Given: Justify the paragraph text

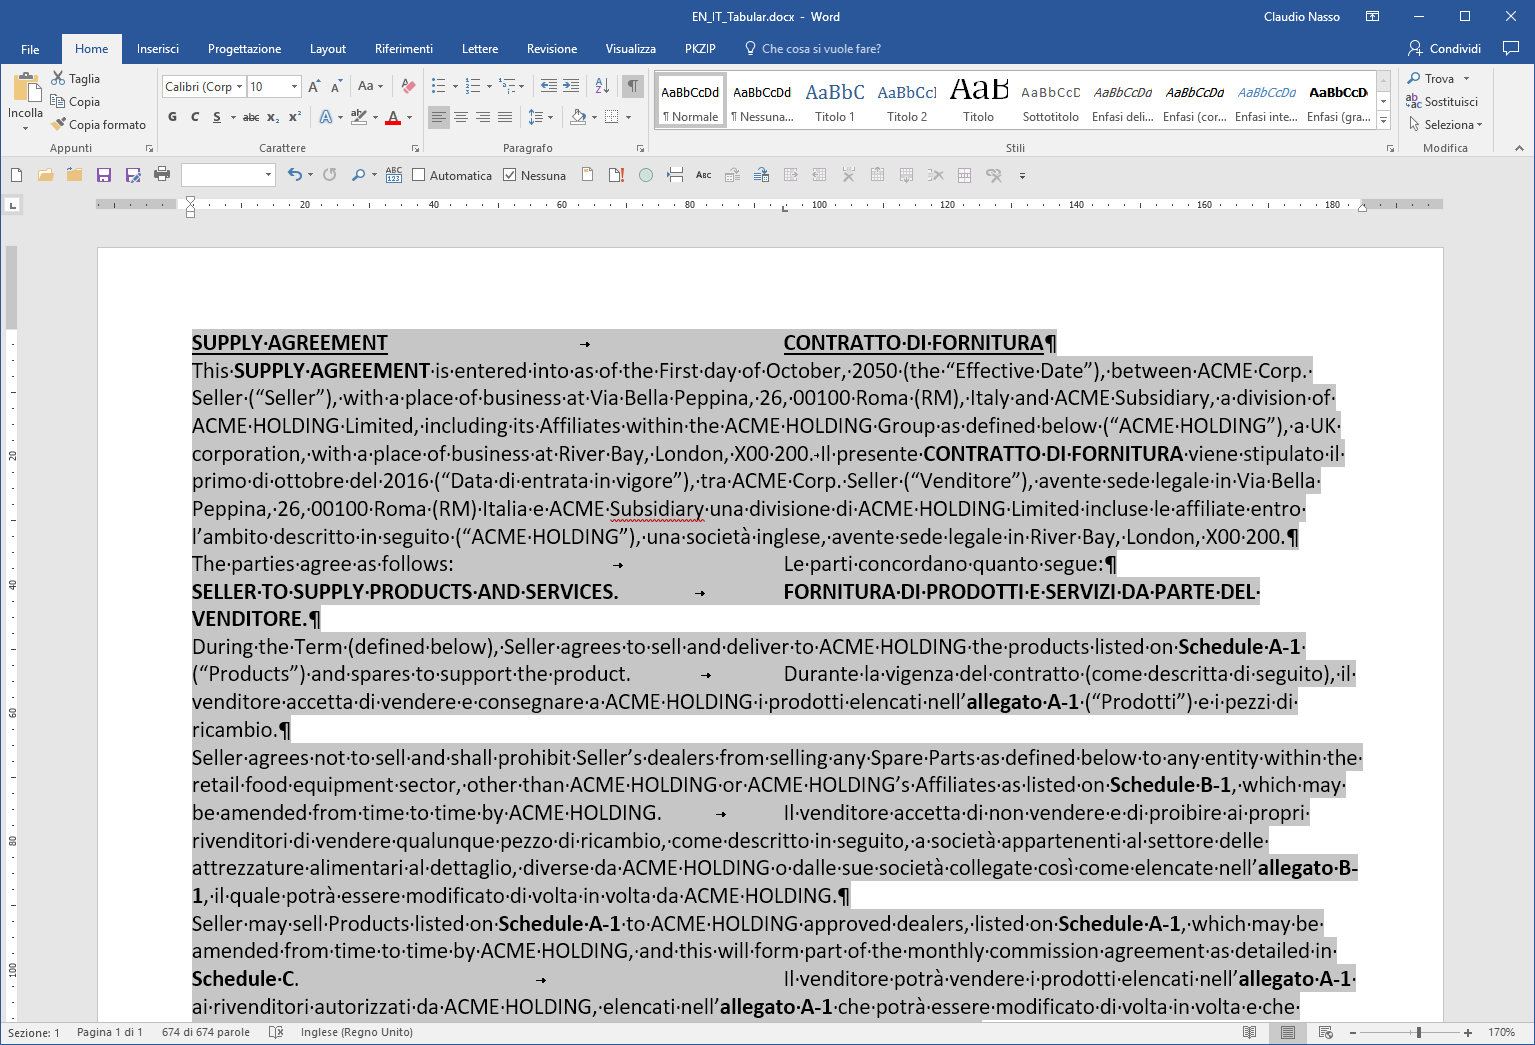Looking at the screenshot, I should pyautogui.click(x=505, y=117).
